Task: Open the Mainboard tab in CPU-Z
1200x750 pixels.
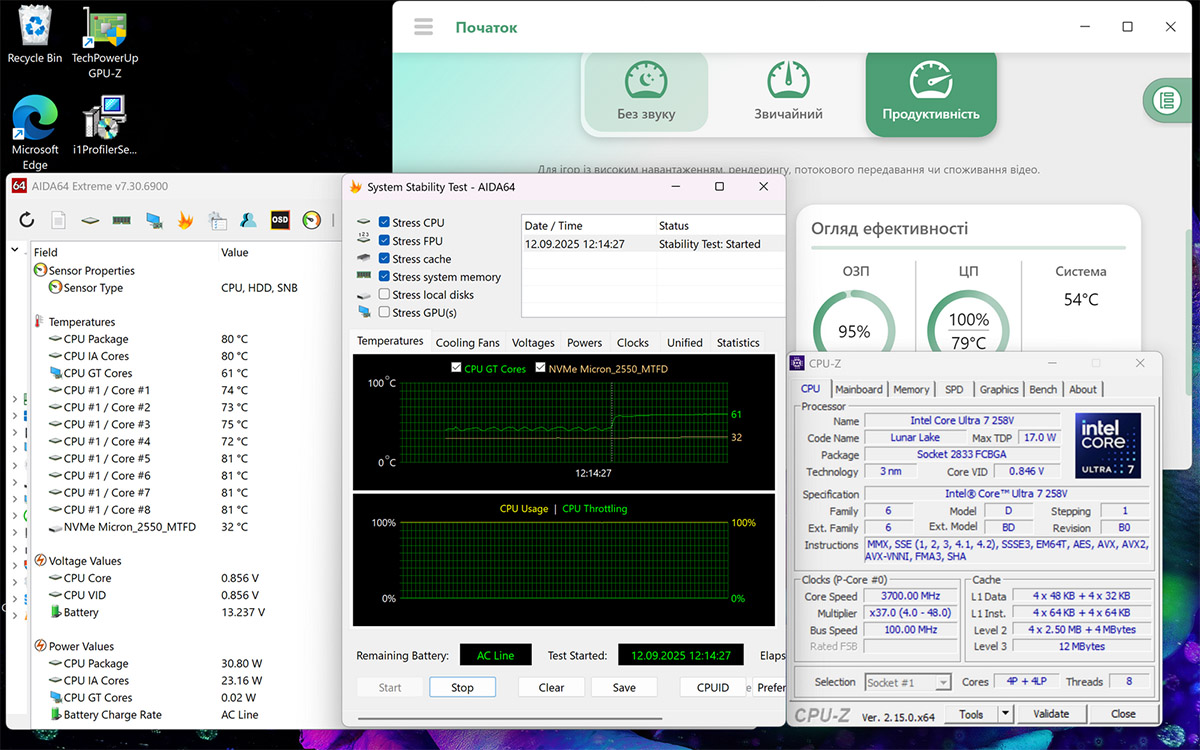Action: point(859,389)
